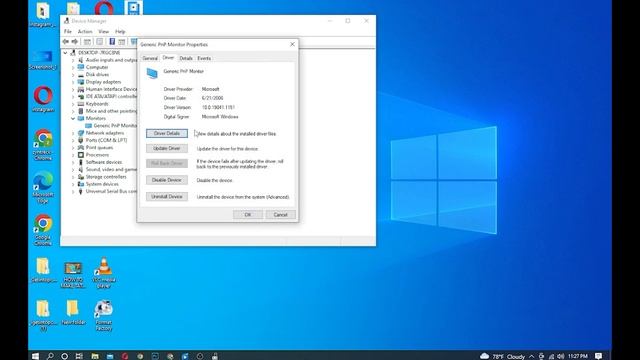Viewport: 640px width, 360px height.
Task: Click Cancel in the properties dialog
Action: click(x=280, y=215)
